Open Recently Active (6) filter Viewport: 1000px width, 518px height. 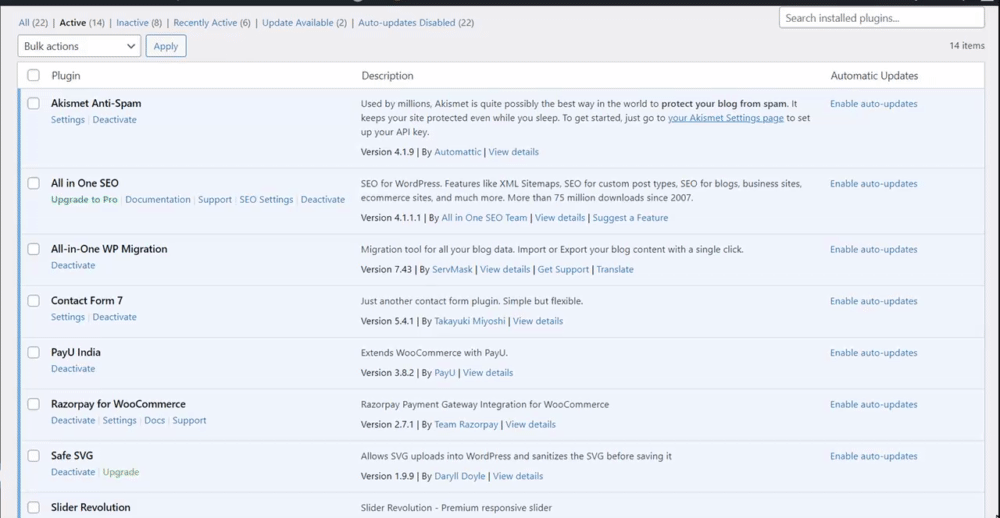click(x=212, y=23)
